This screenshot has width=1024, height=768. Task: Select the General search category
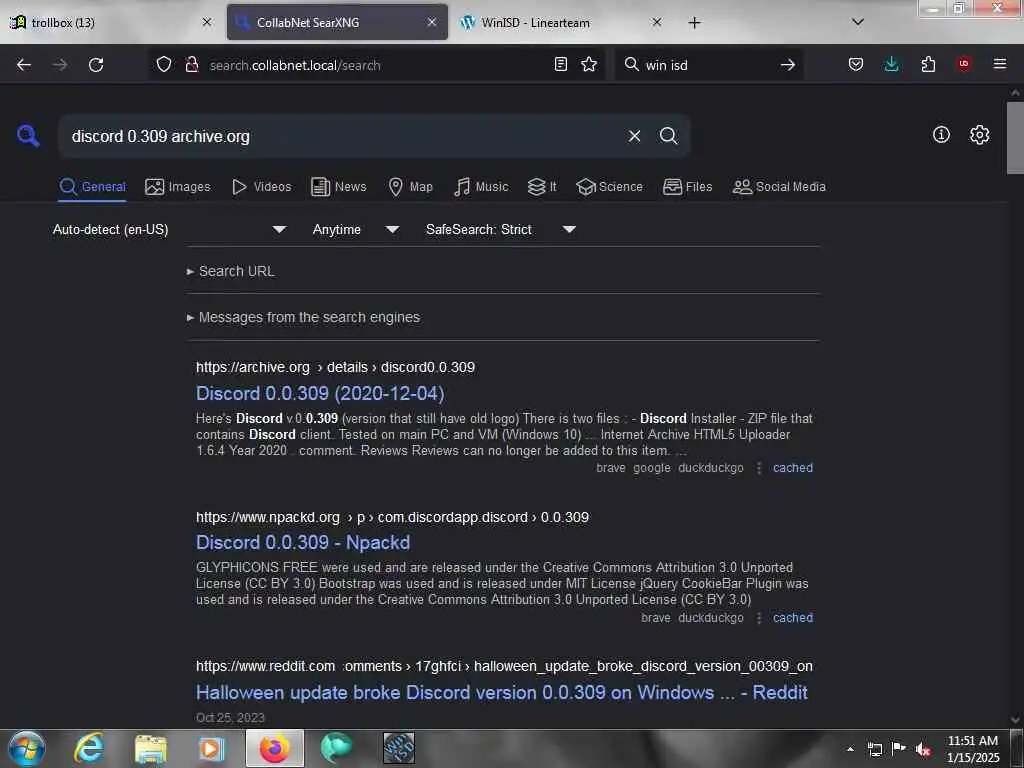tap(92, 187)
